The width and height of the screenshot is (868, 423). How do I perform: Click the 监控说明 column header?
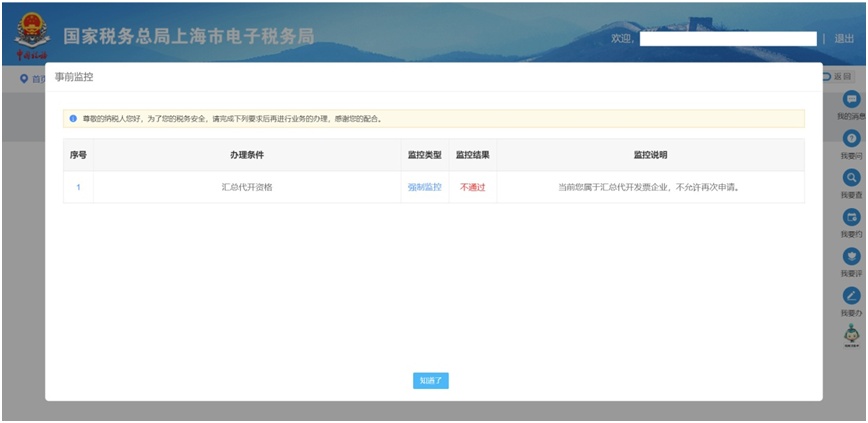[650, 155]
